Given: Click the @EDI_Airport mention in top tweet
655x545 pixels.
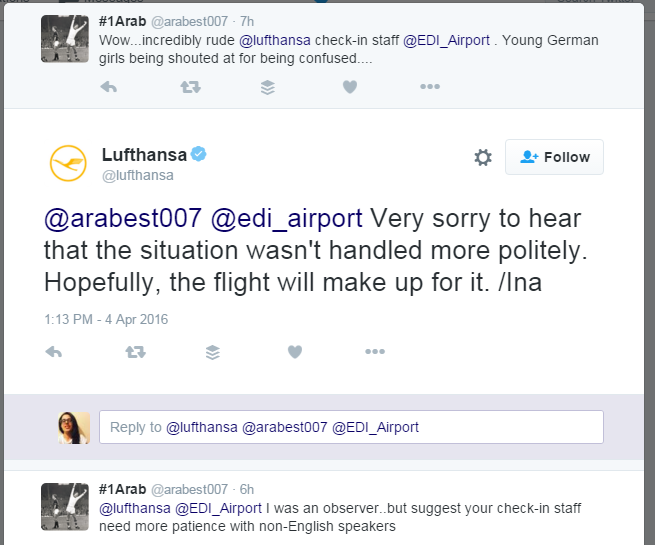Looking at the screenshot, I should coord(447,41).
